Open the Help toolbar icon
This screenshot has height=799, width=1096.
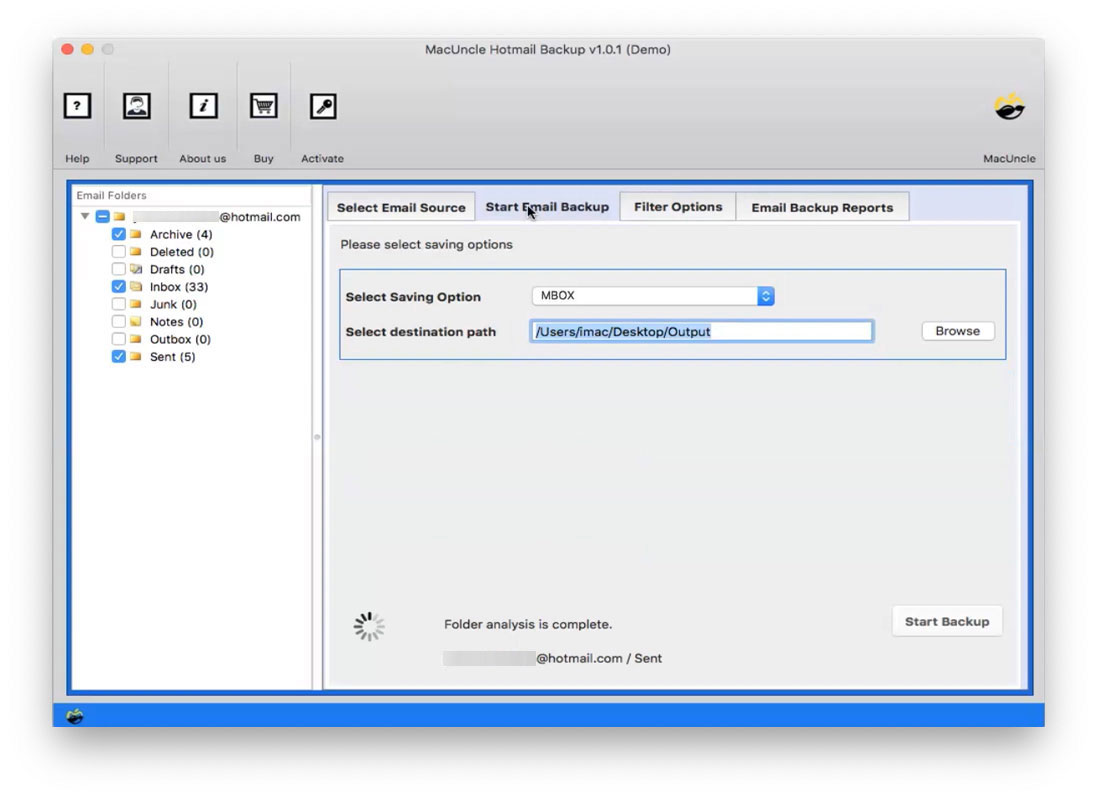[x=77, y=106]
